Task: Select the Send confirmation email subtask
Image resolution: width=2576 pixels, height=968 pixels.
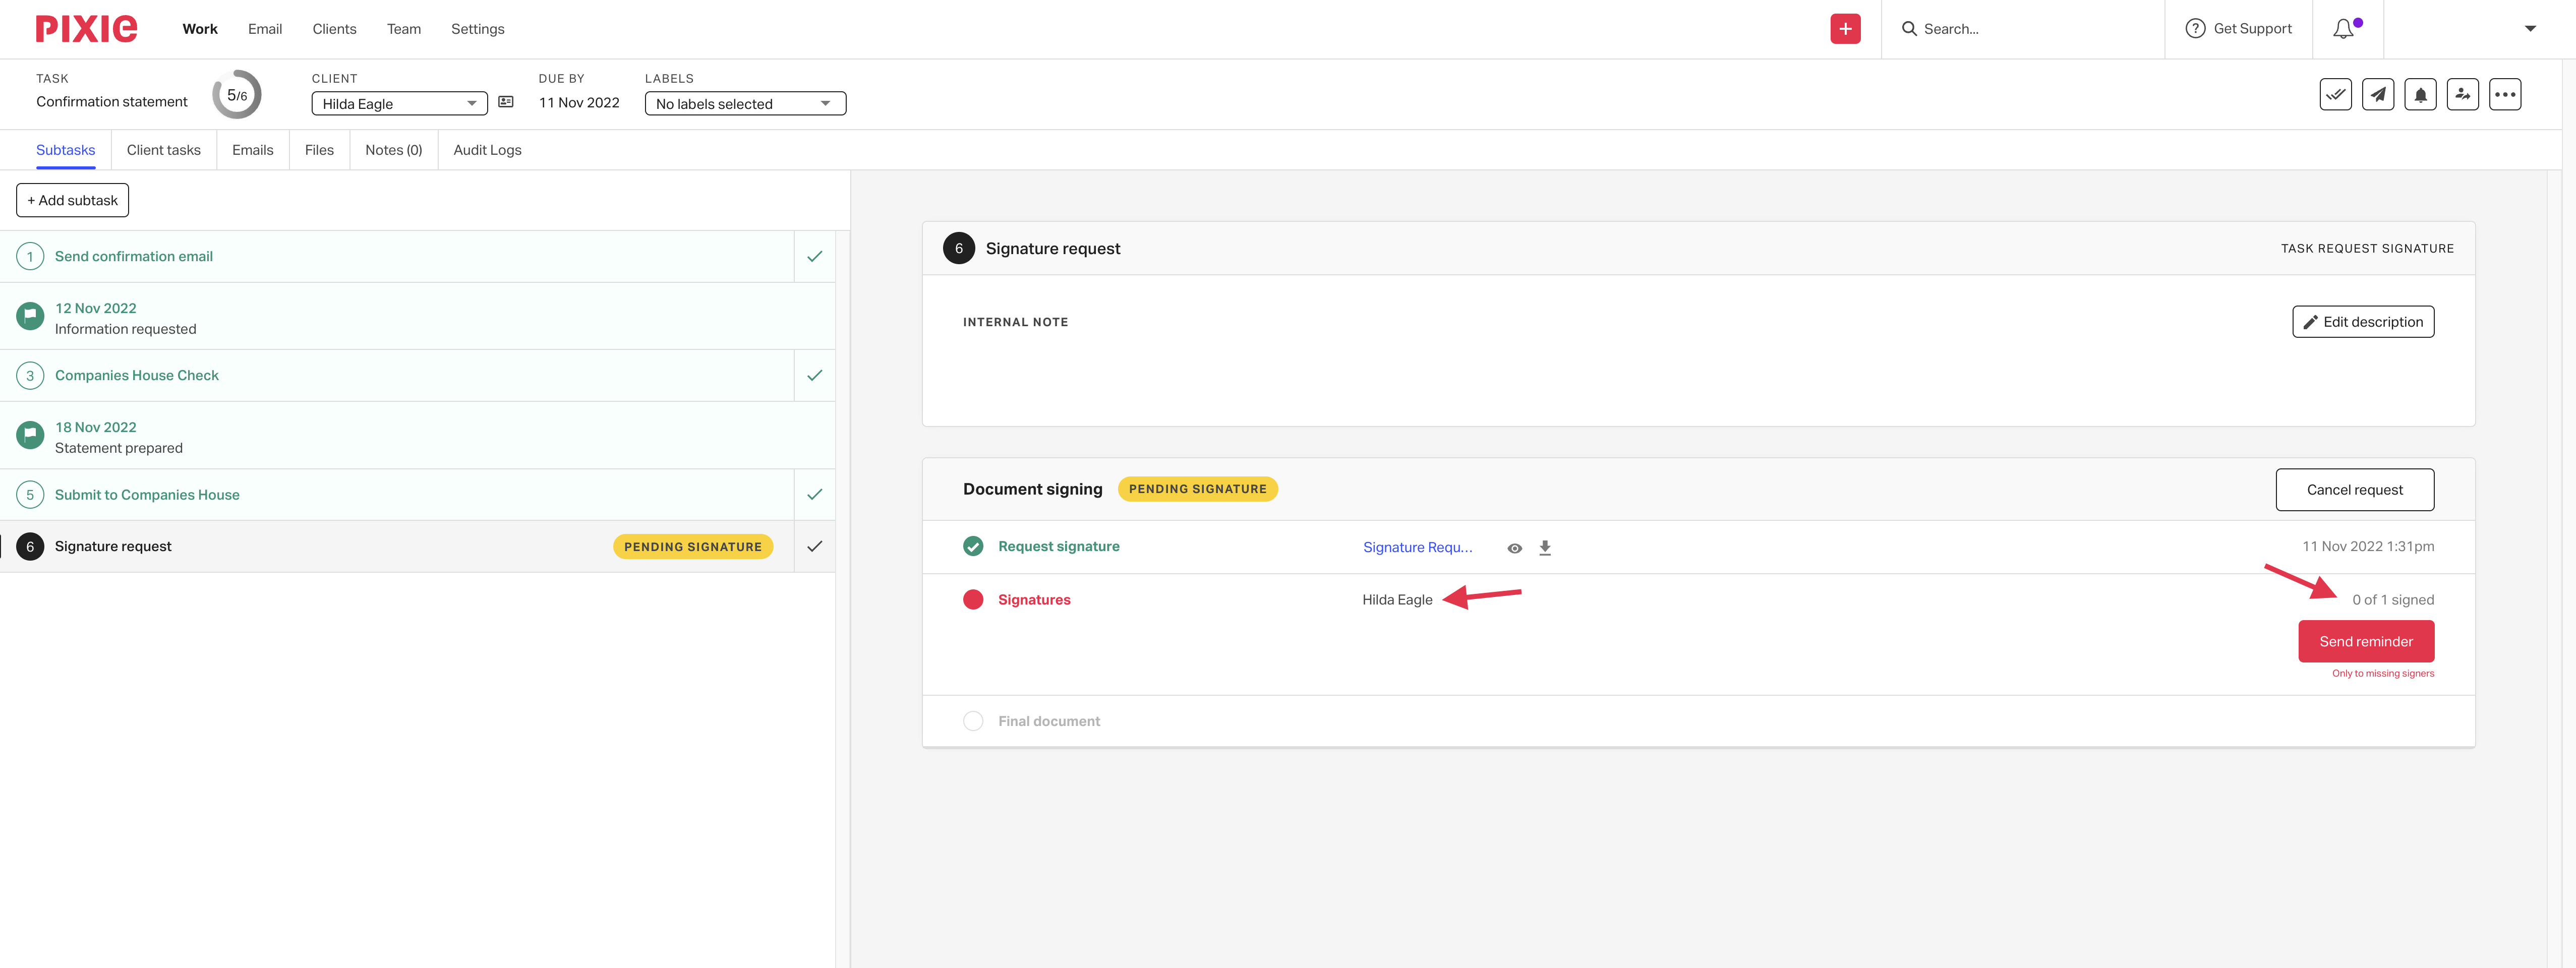Action: [x=397, y=256]
